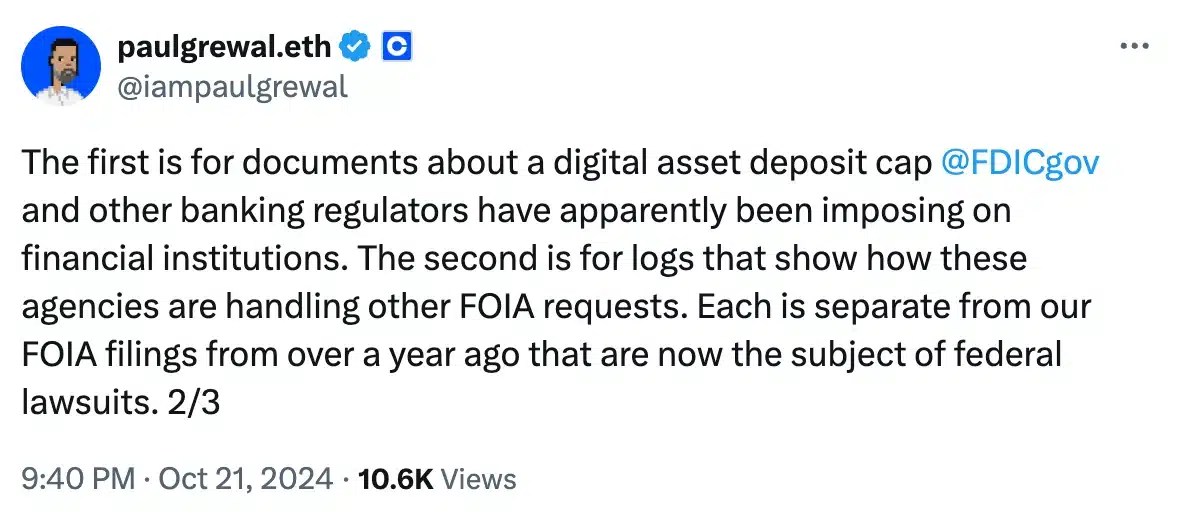Follow the @FDICgov mention link

tap(1020, 164)
